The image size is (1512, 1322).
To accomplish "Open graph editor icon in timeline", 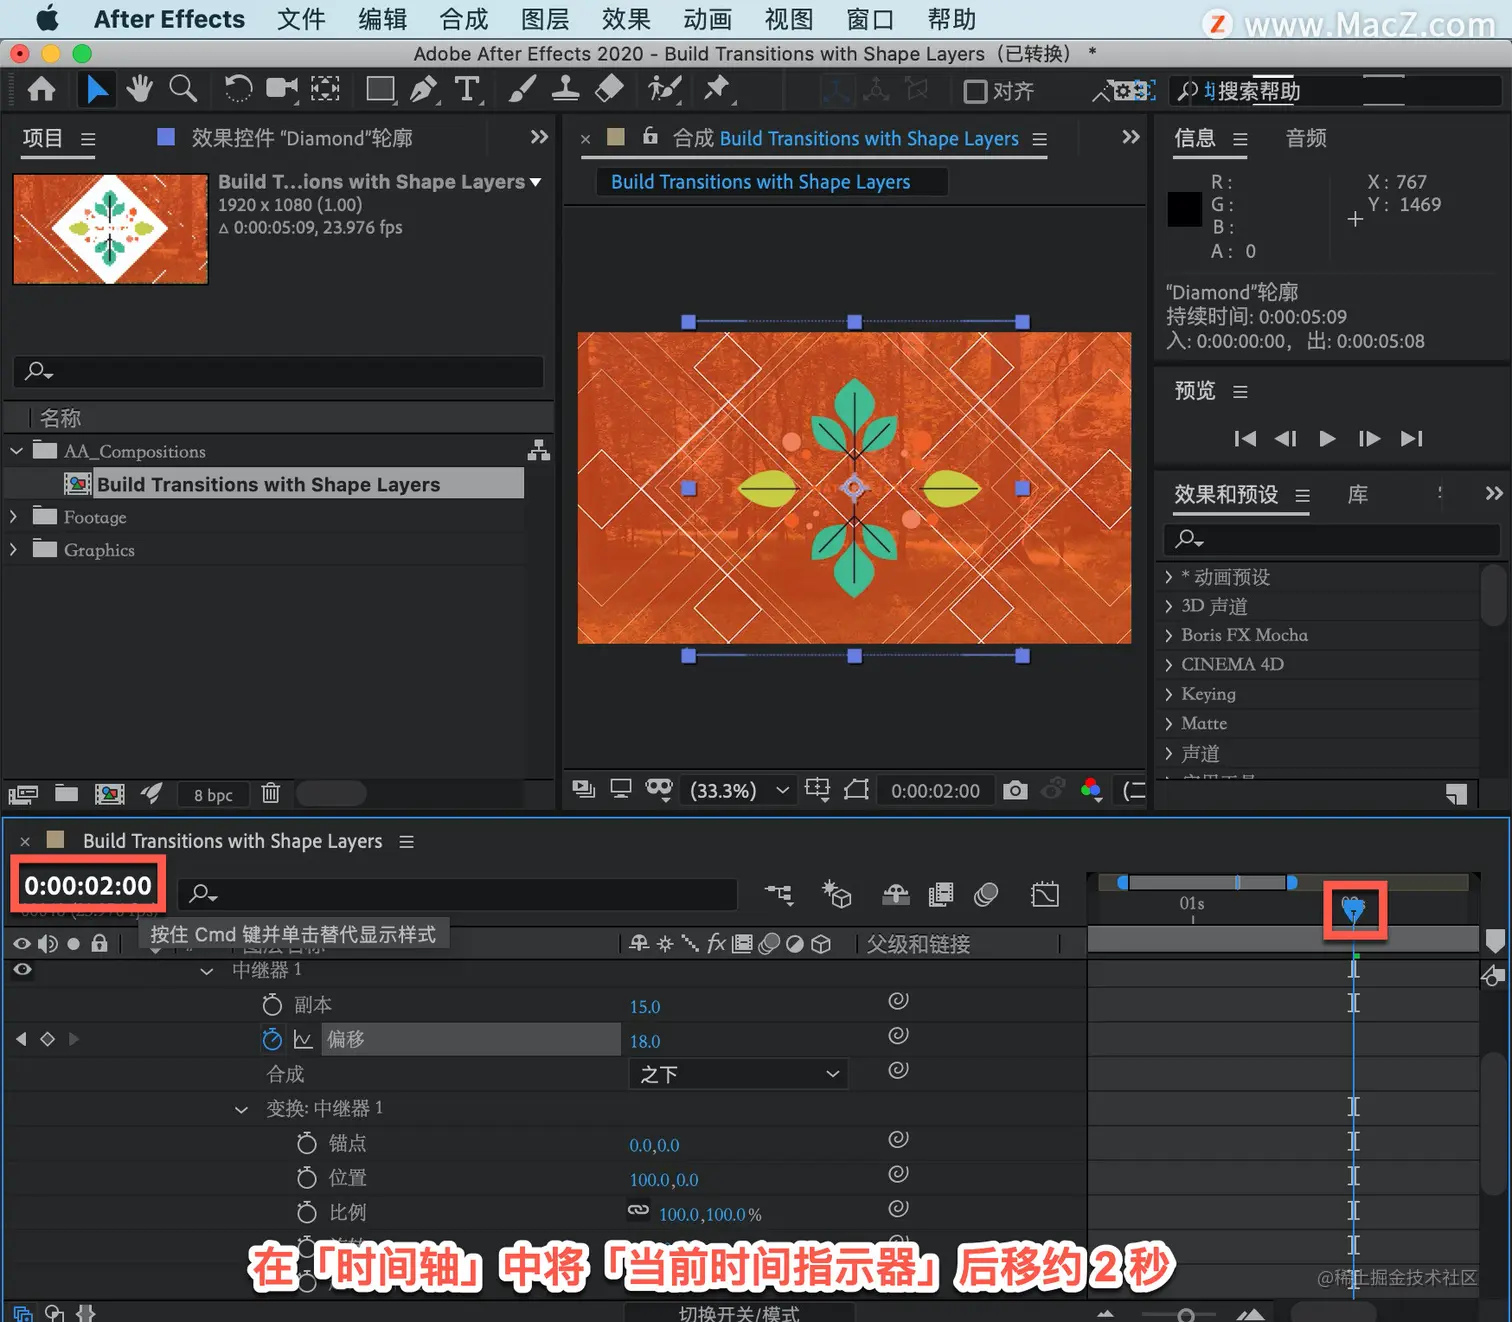I will point(1045,894).
